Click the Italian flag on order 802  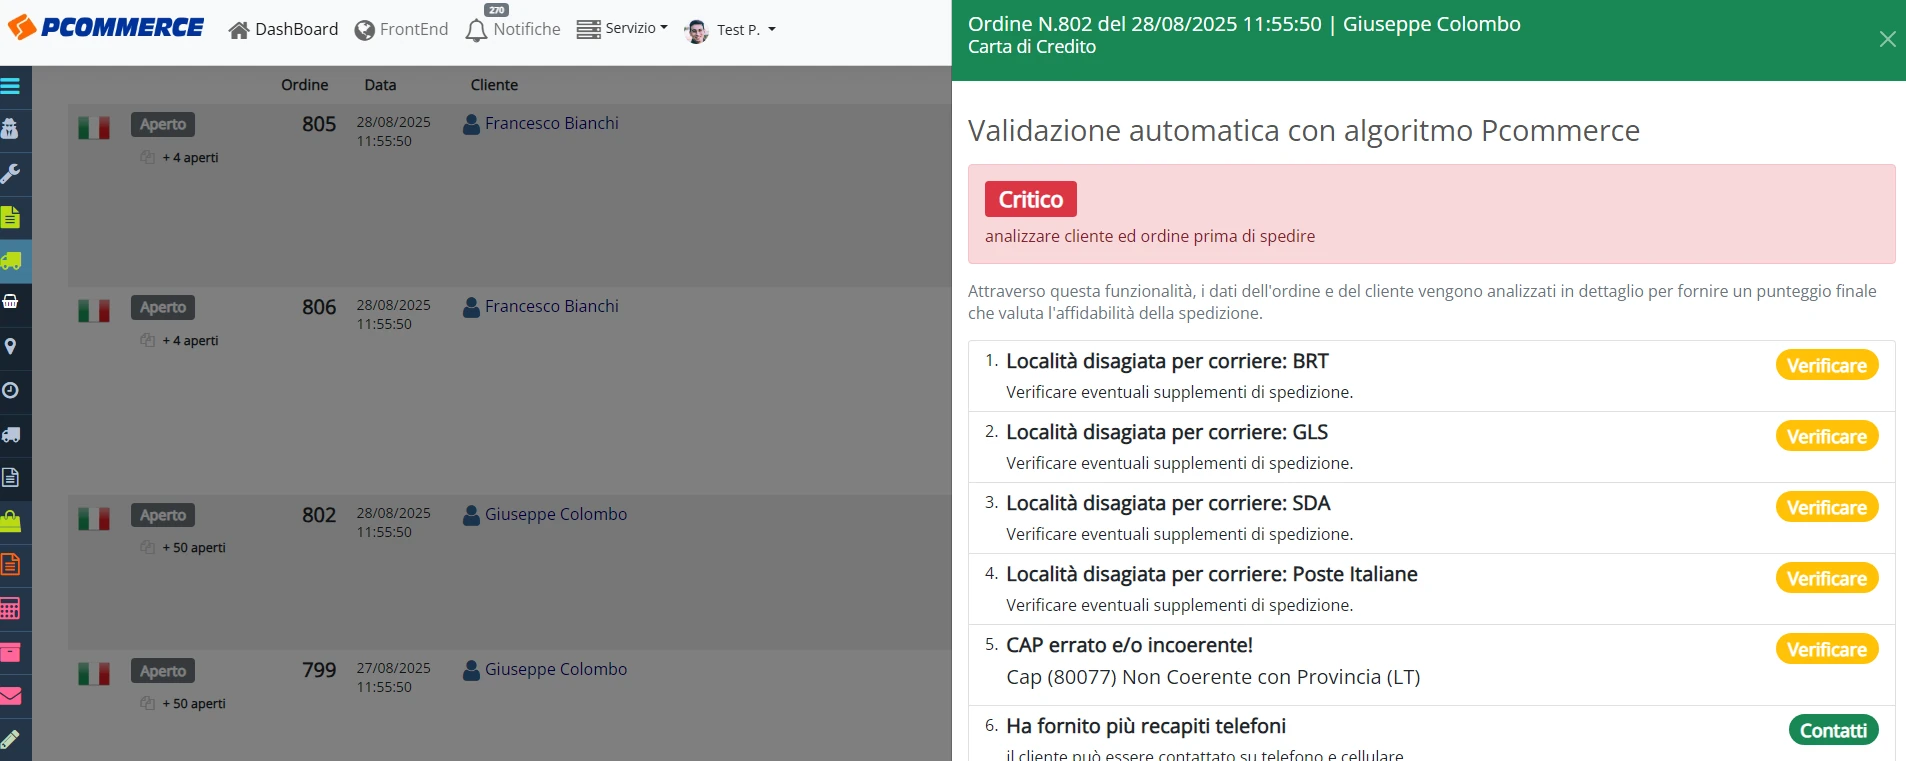pos(94,519)
